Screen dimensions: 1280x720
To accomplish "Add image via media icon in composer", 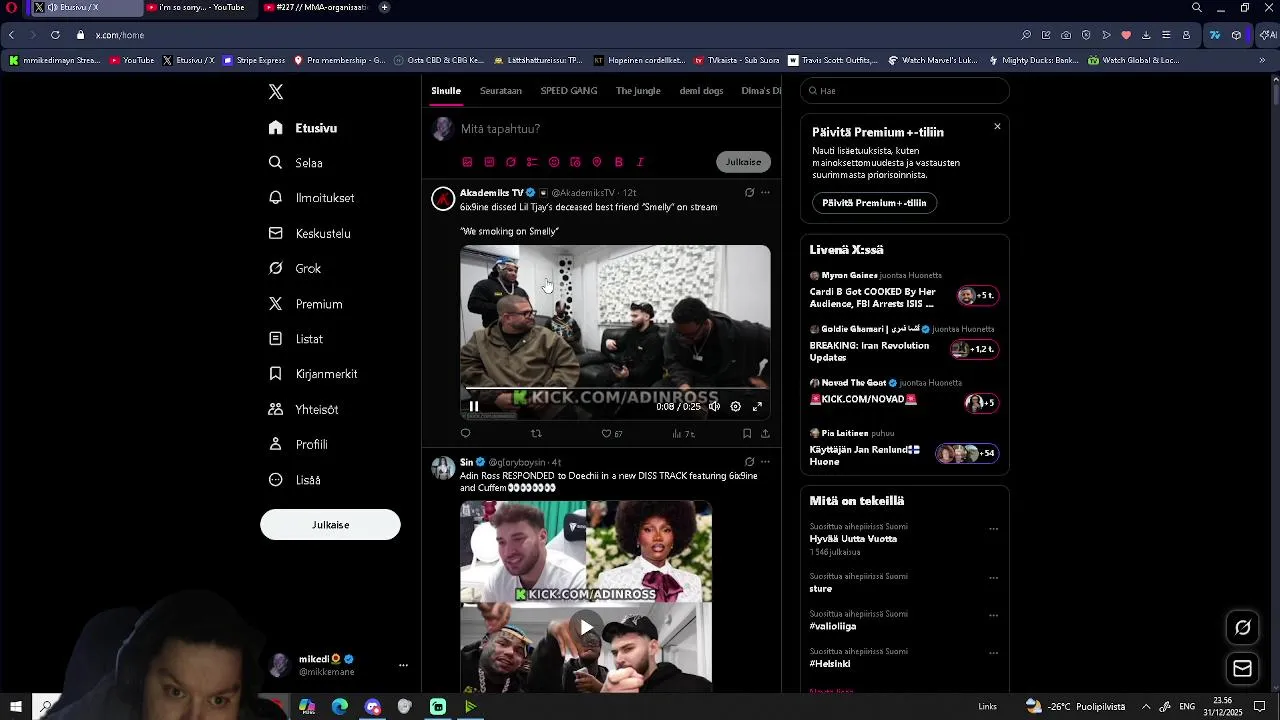I will pyautogui.click(x=467, y=162).
